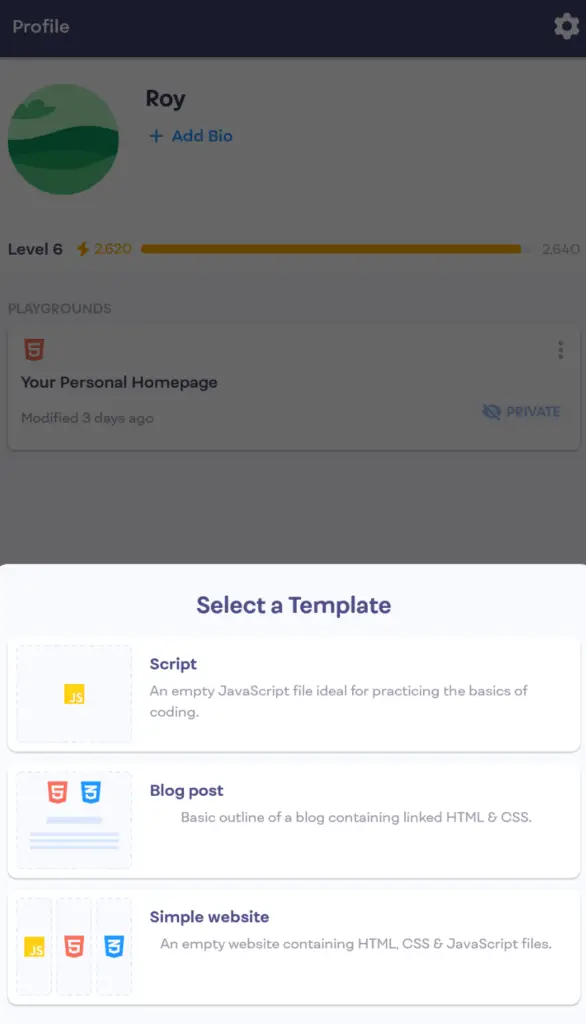Click the Profile header title

point(41,26)
